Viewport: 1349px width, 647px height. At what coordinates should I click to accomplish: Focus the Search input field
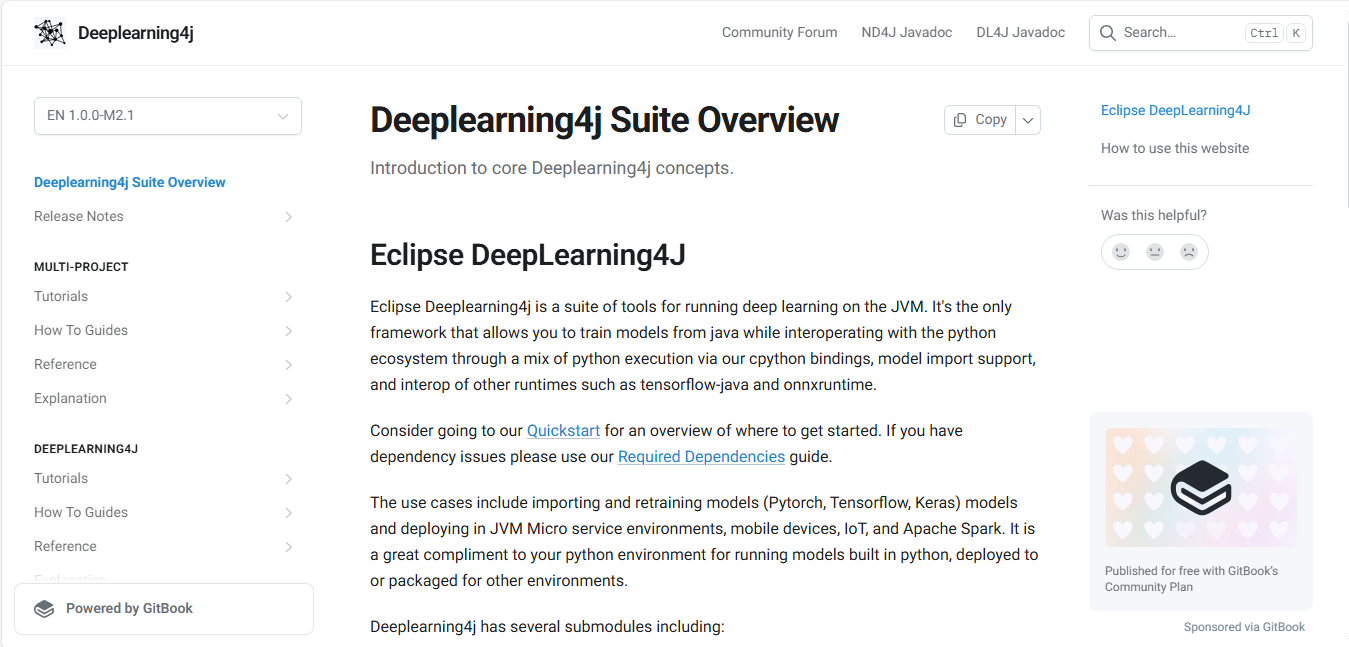1180,33
